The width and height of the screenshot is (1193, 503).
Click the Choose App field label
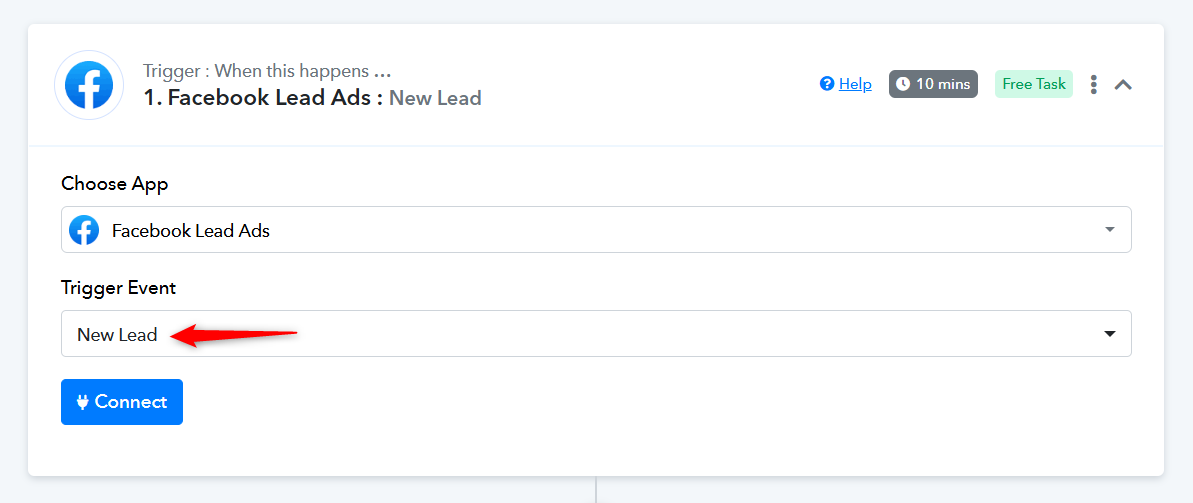point(115,184)
